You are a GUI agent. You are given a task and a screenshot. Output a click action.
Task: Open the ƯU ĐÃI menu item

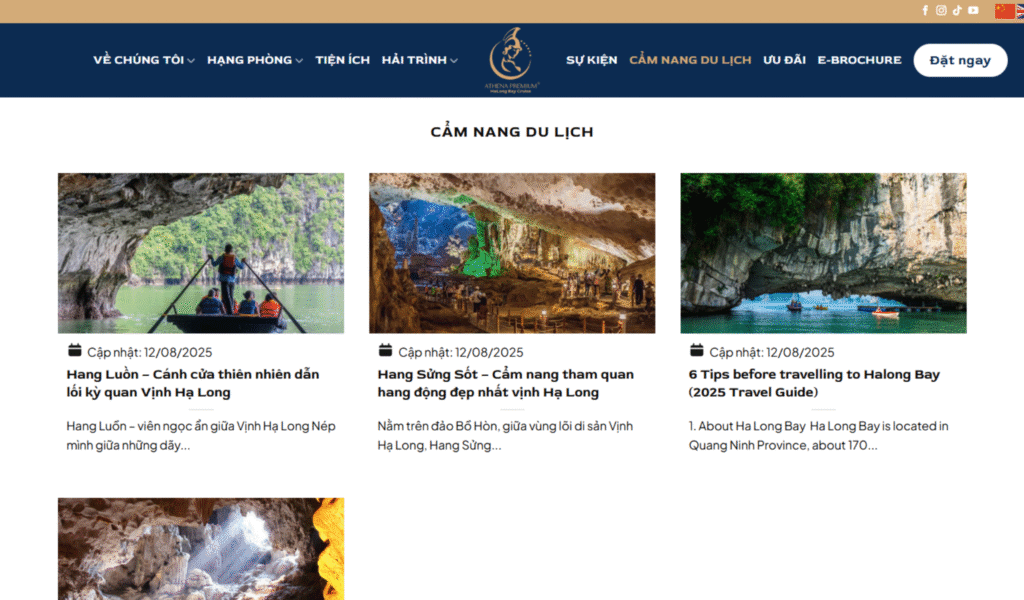[784, 60]
